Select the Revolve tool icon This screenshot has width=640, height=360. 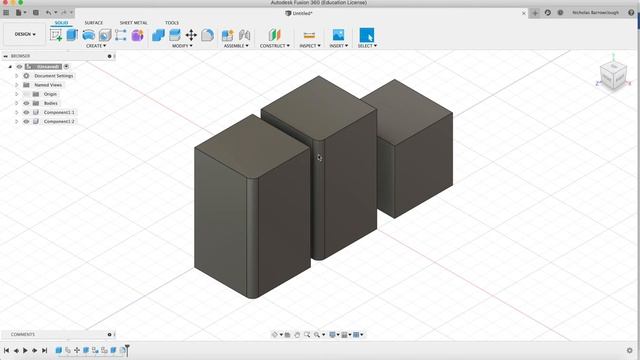coord(89,35)
